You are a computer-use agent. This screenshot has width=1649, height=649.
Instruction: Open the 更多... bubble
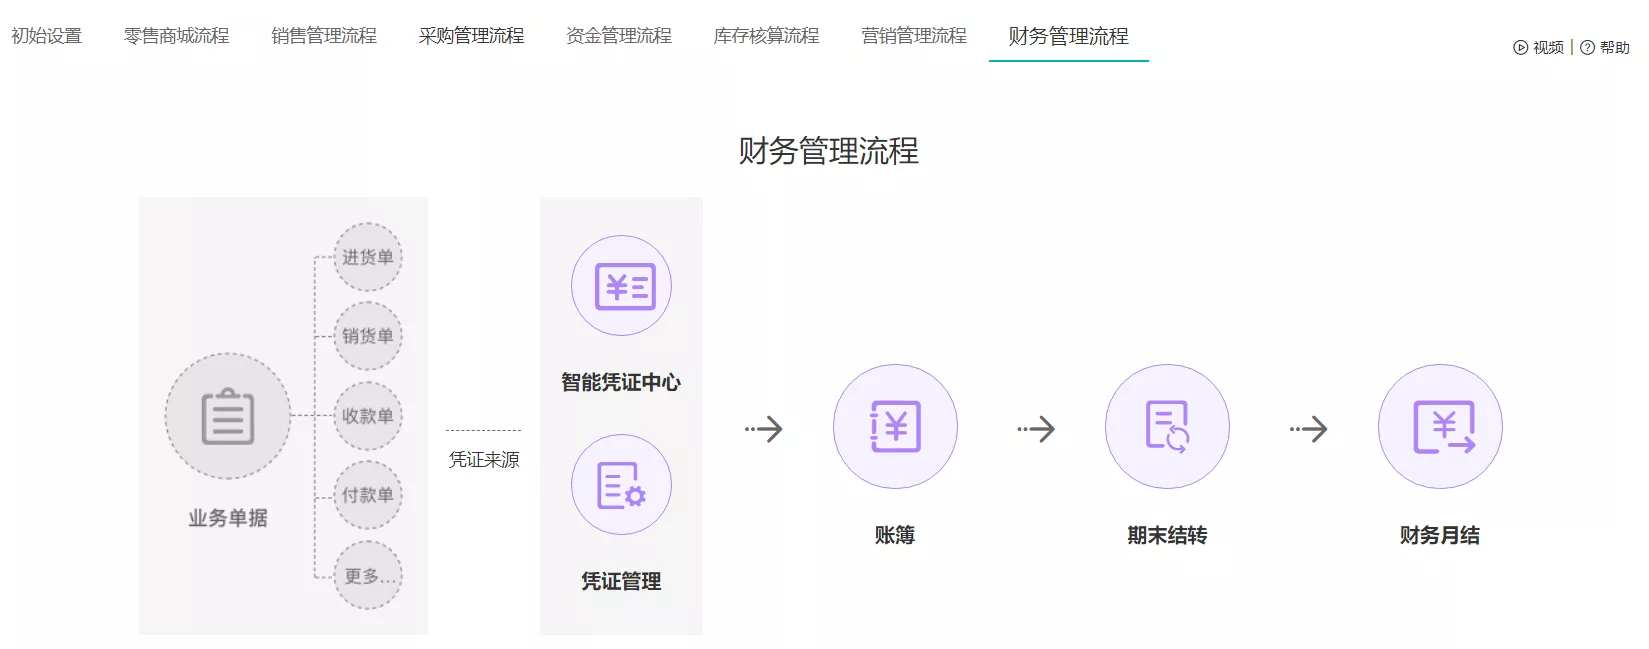368,575
